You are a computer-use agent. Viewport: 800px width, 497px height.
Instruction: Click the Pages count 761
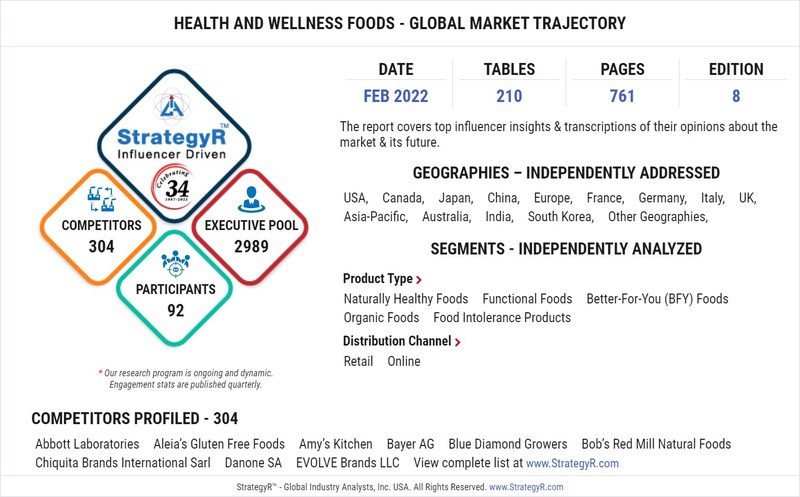tap(621, 98)
